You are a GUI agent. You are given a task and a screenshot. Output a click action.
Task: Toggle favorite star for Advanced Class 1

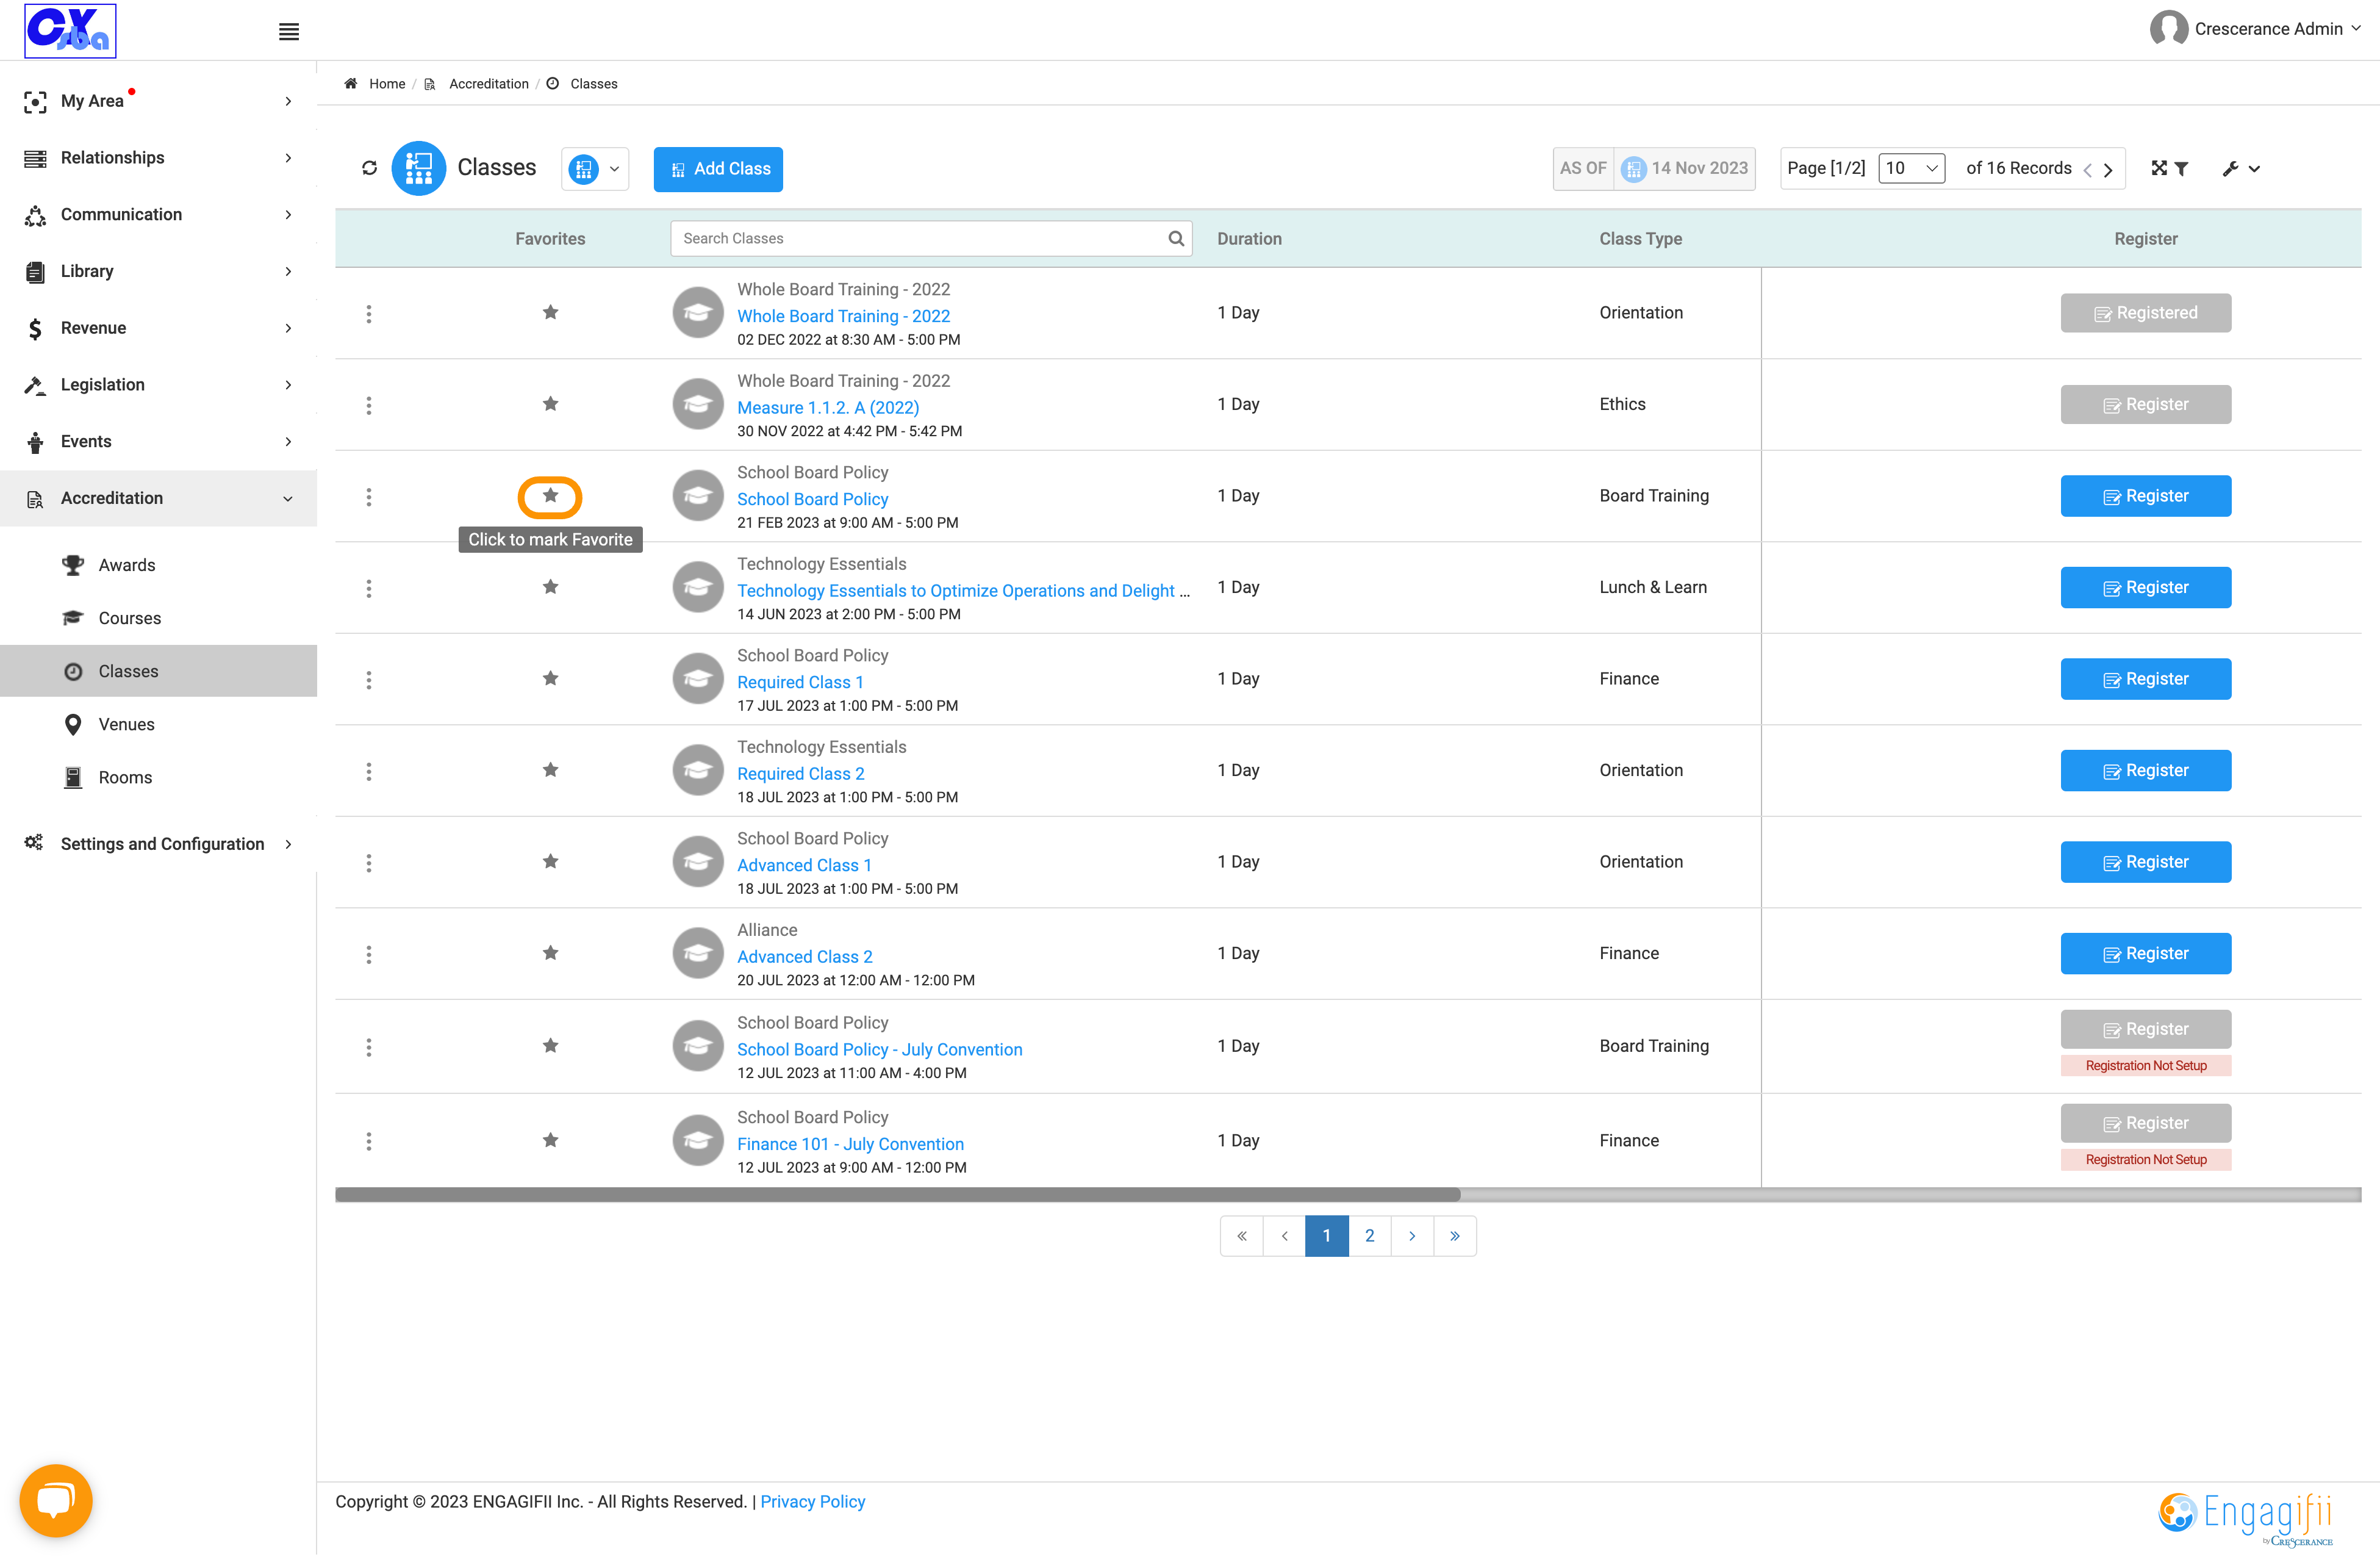[x=550, y=862]
